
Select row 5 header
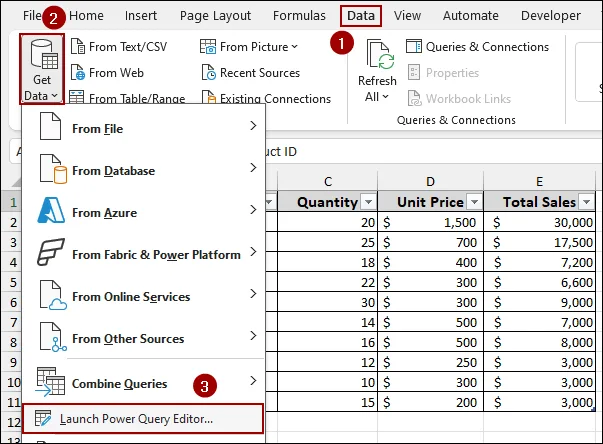coord(12,283)
